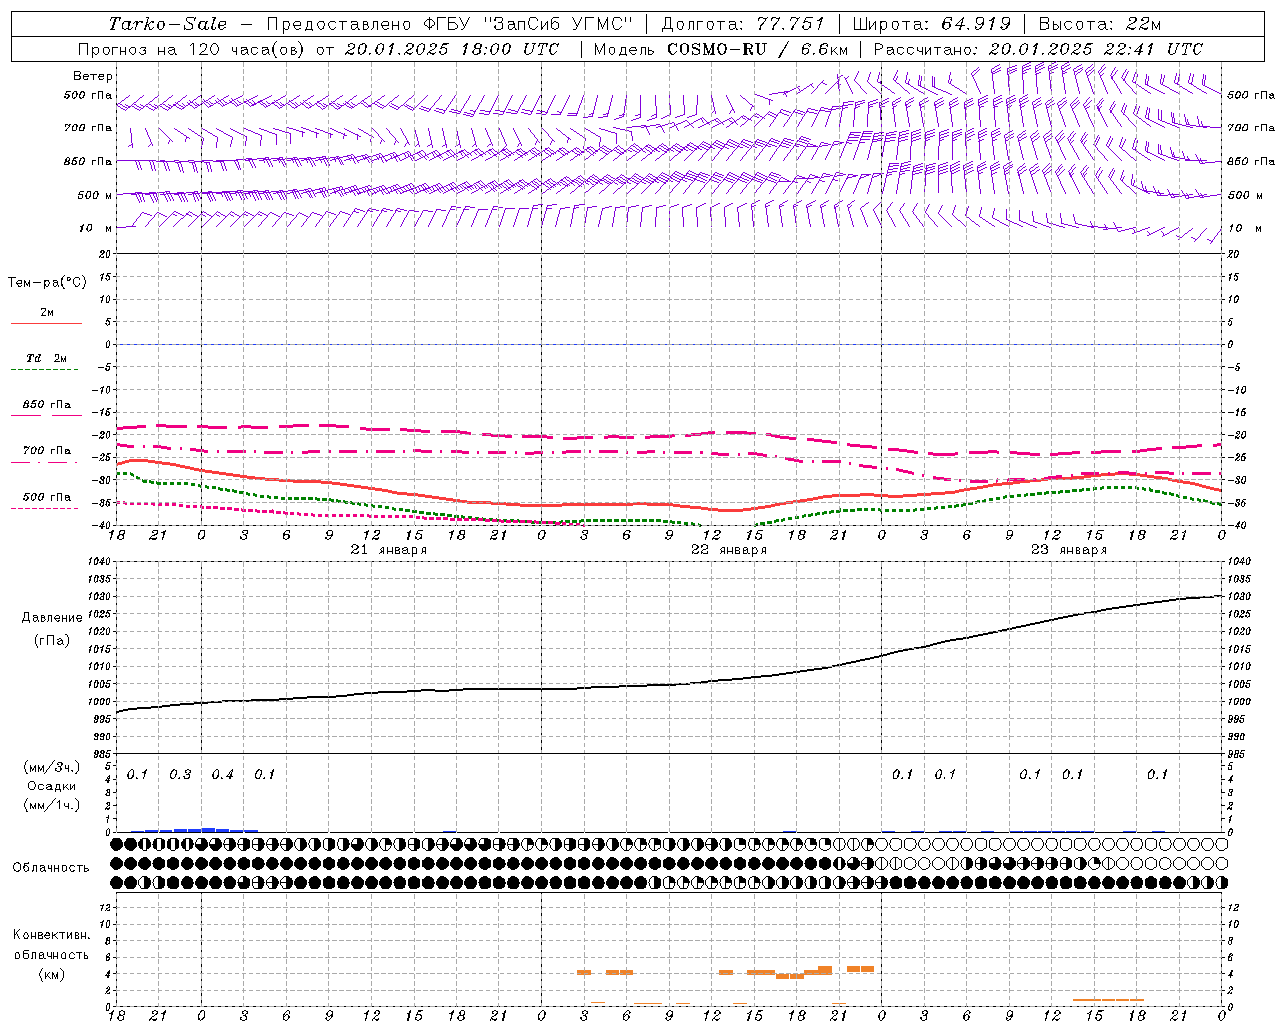Click the low orange convective bar near hour 15 on 23 января

click(1108, 1000)
